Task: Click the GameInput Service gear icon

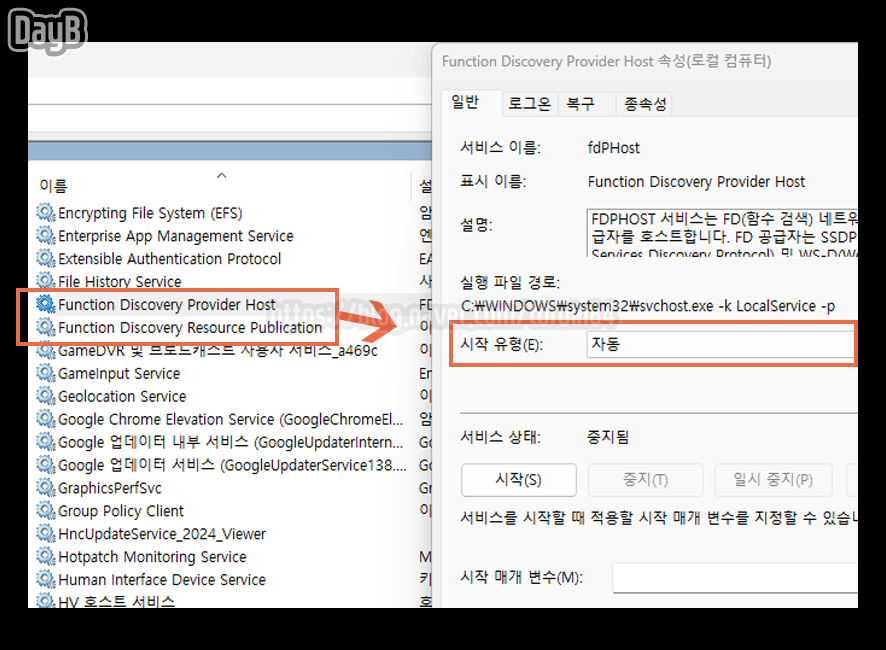Action: click(x=44, y=373)
